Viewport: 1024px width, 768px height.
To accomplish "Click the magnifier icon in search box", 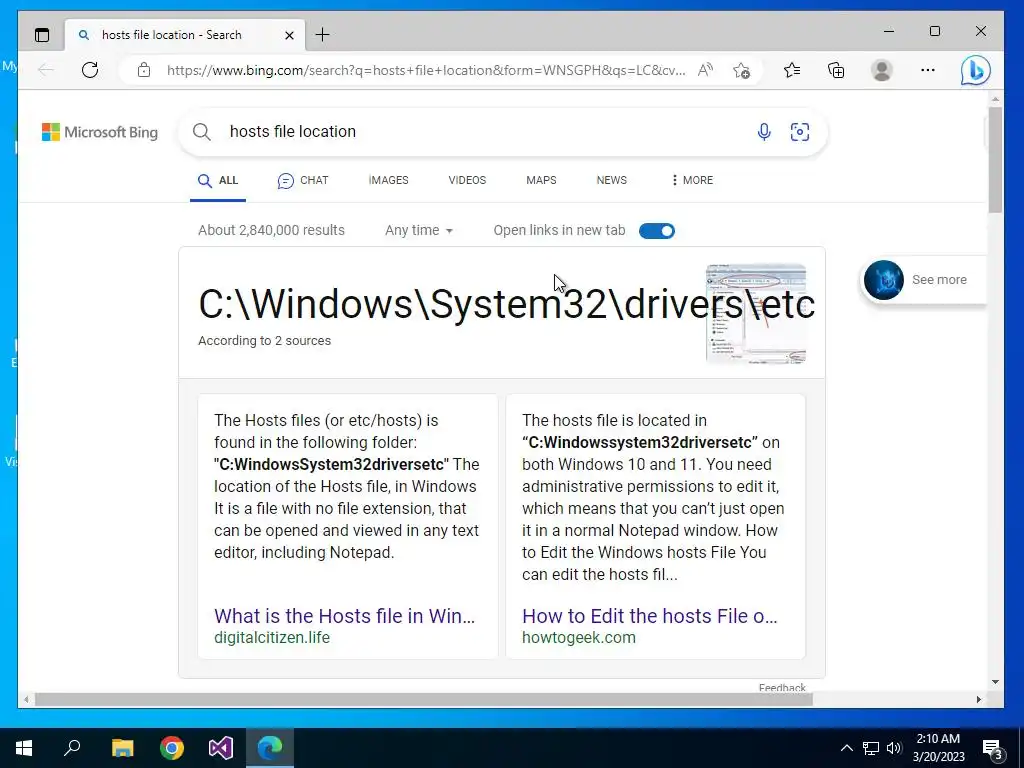I will [202, 132].
